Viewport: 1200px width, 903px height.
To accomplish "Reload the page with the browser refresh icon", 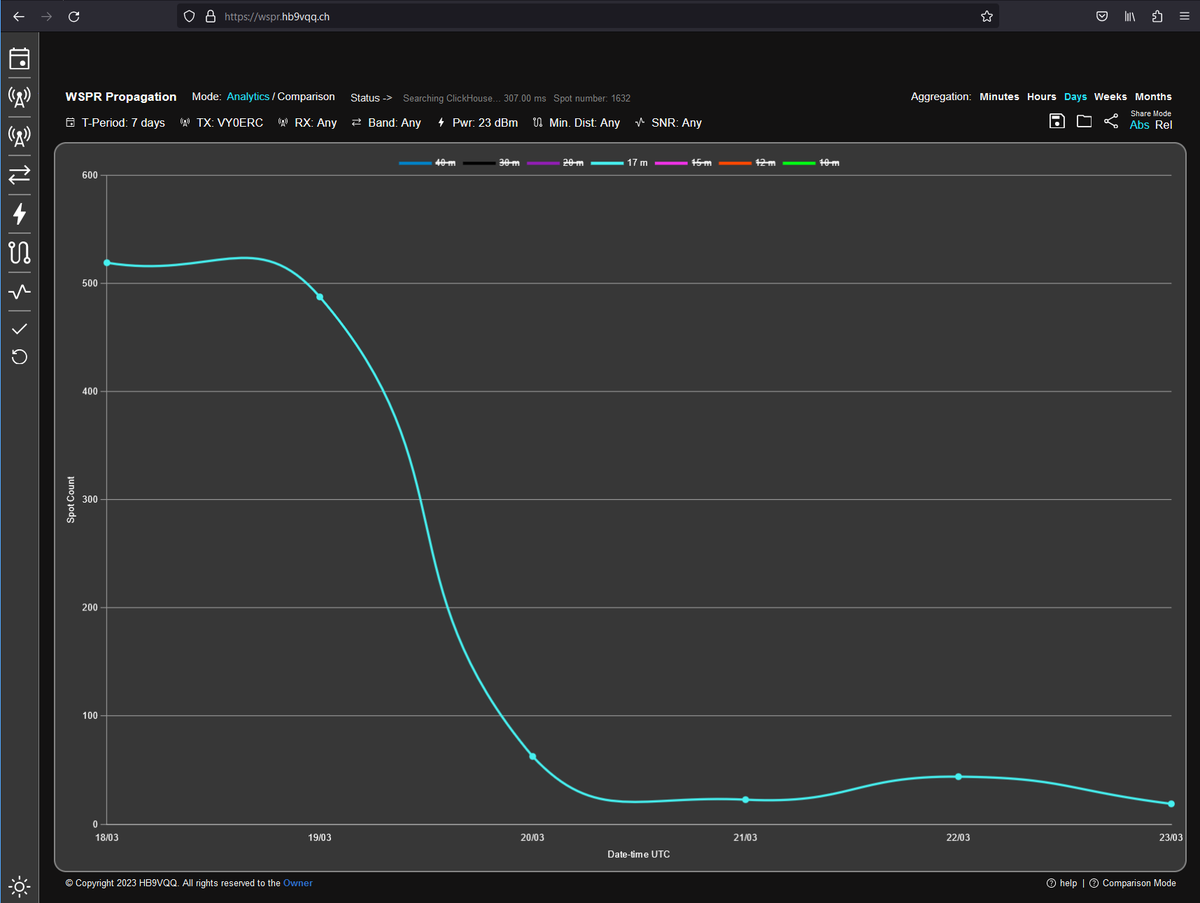I will tap(73, 16).
